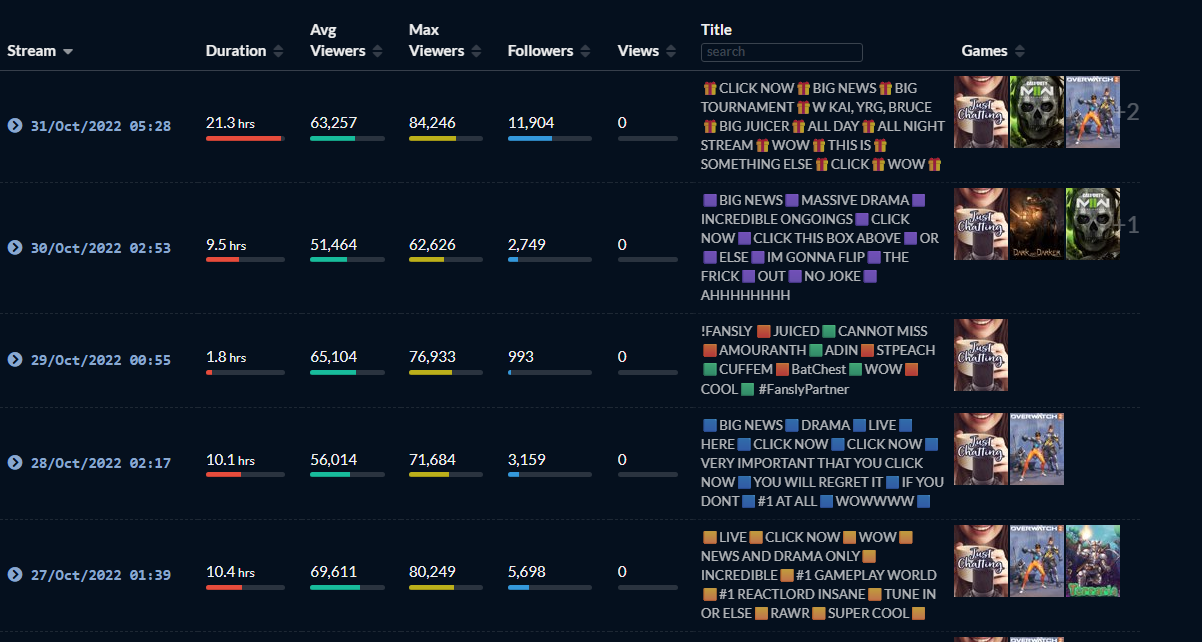Click Modern Warfare II thumbnail in 31/Oct row
The height and width of the screenshot is (642, 1202).
pos(1037,112)
